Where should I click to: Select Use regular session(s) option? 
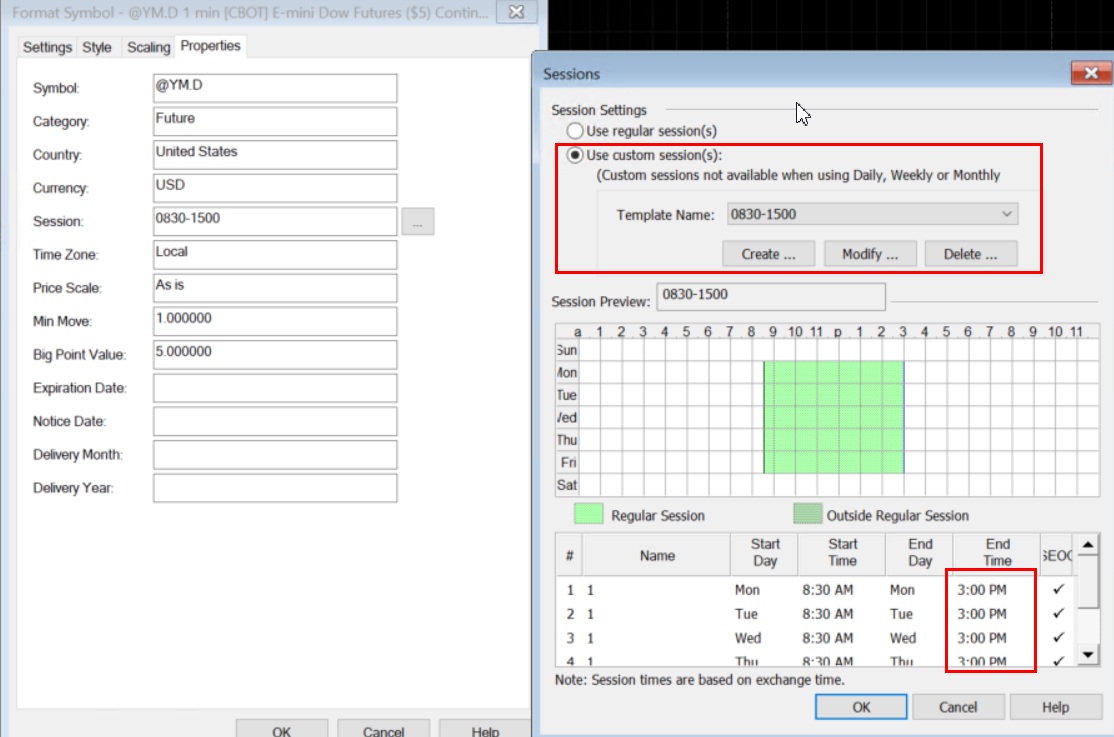pyautogui.click(x=575, y=131)
